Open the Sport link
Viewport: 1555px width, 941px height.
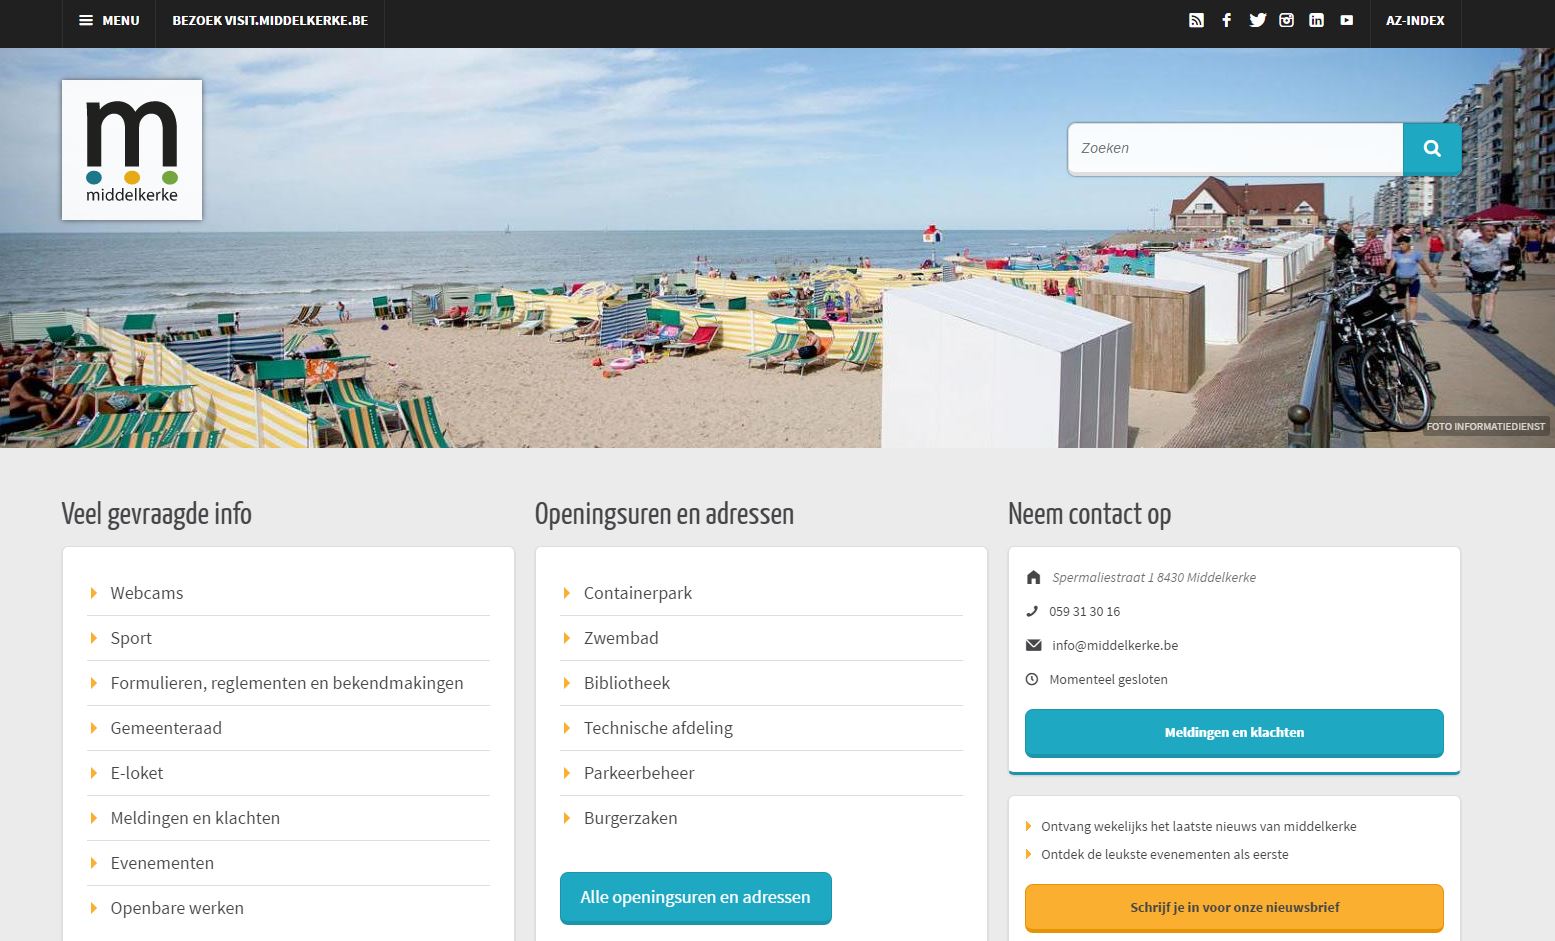coord(131,638)
